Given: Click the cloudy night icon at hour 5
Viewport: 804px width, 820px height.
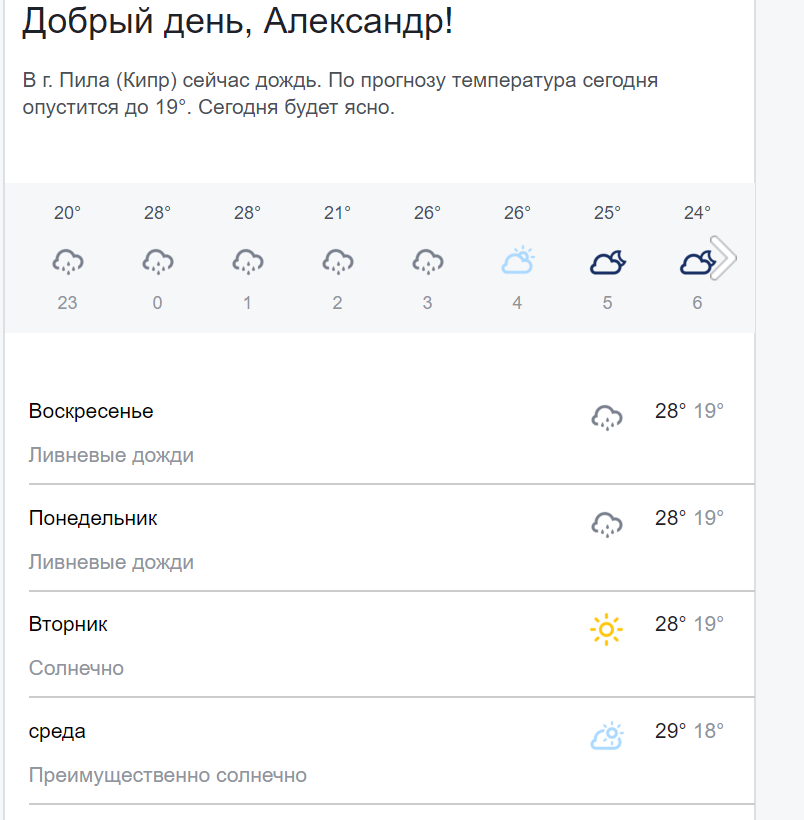Looking at the screenshot, I should coord(607,262).
